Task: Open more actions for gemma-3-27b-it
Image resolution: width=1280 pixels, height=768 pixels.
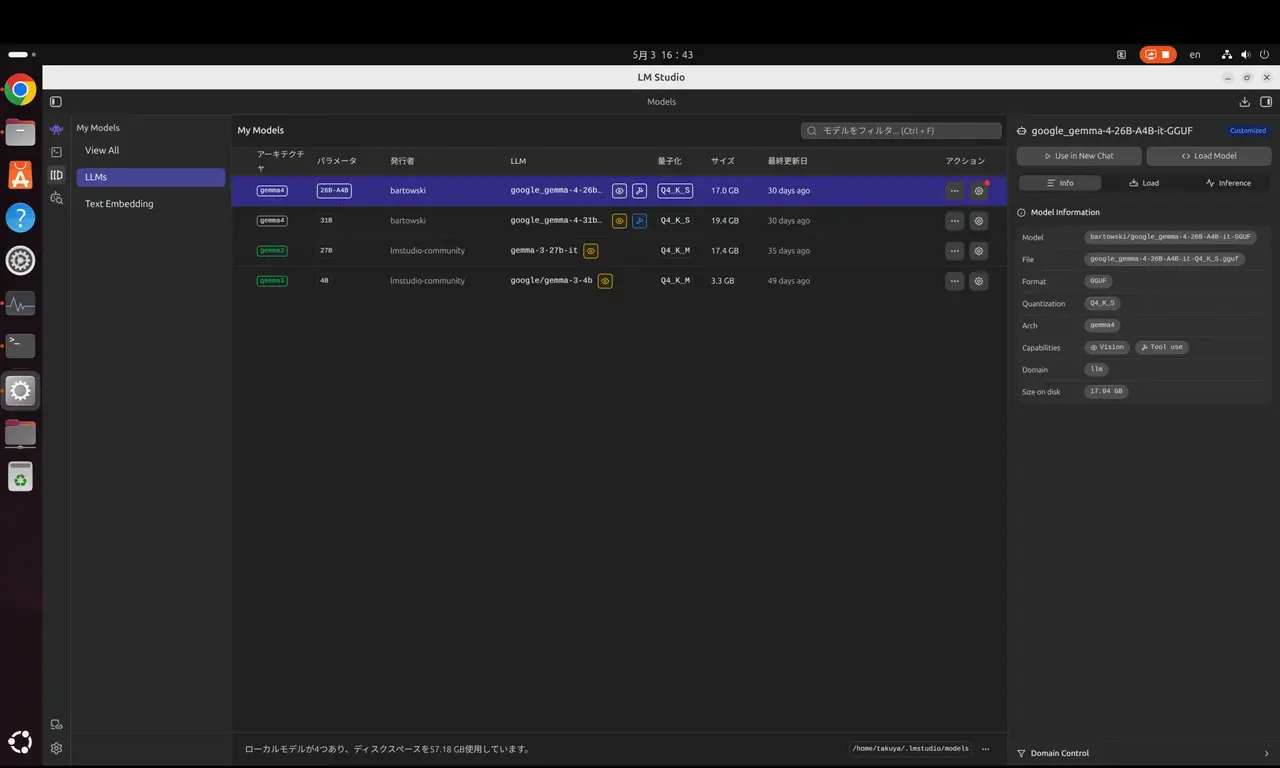Action: pos(955,251)
